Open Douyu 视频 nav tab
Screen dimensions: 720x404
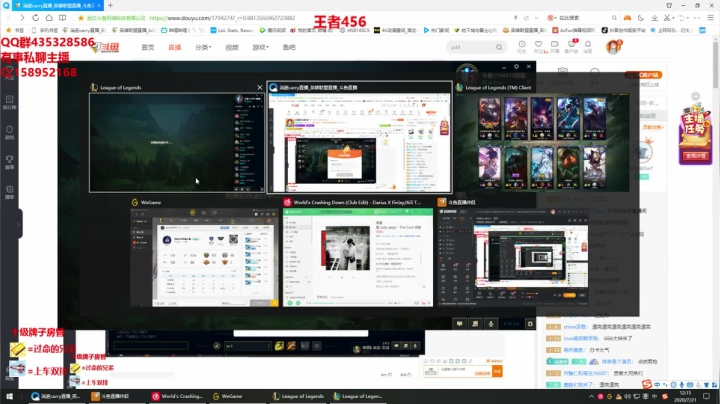coord(232,47)
